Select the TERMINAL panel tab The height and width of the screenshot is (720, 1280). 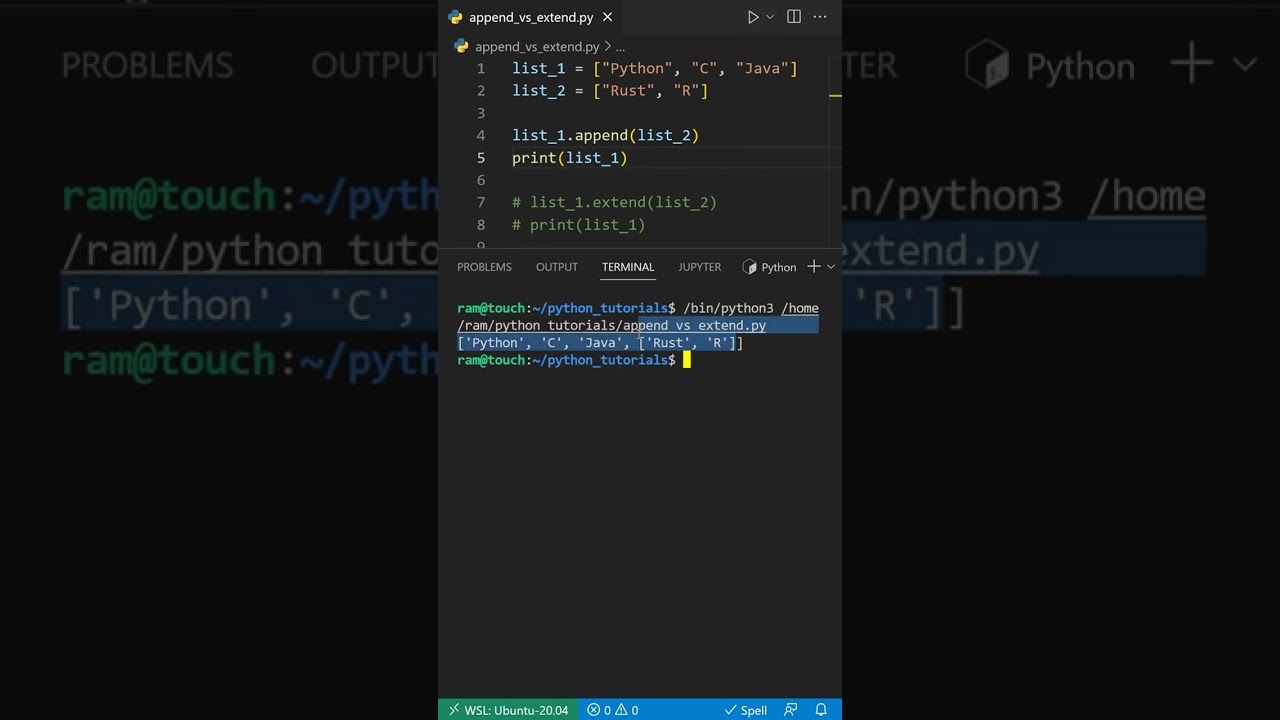(628, 267)
